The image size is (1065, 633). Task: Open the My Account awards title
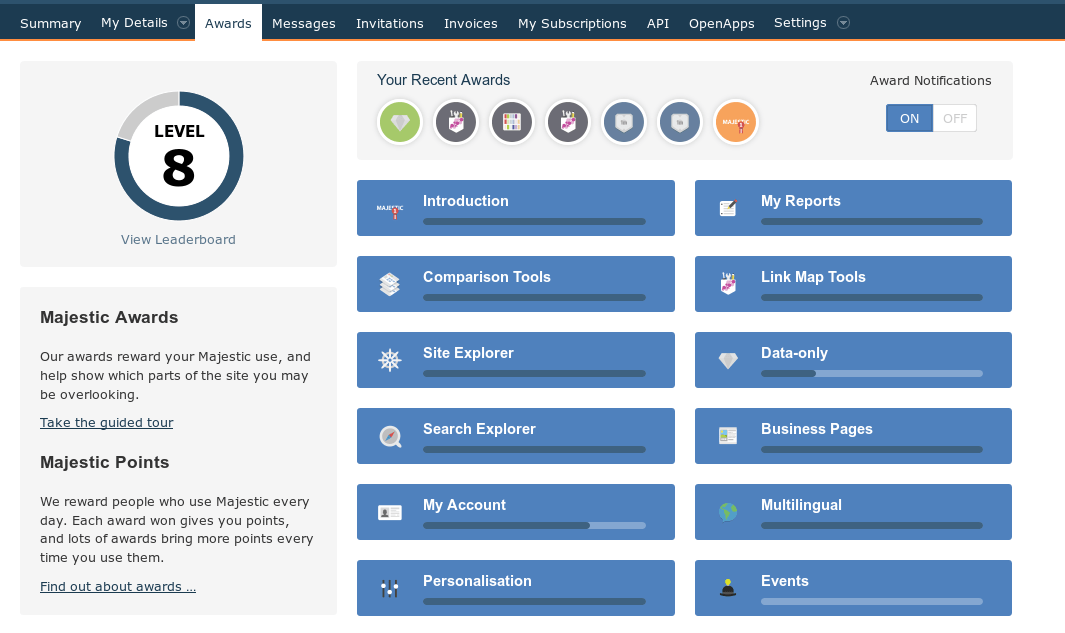pyautogui.click(x=464, y=505)
